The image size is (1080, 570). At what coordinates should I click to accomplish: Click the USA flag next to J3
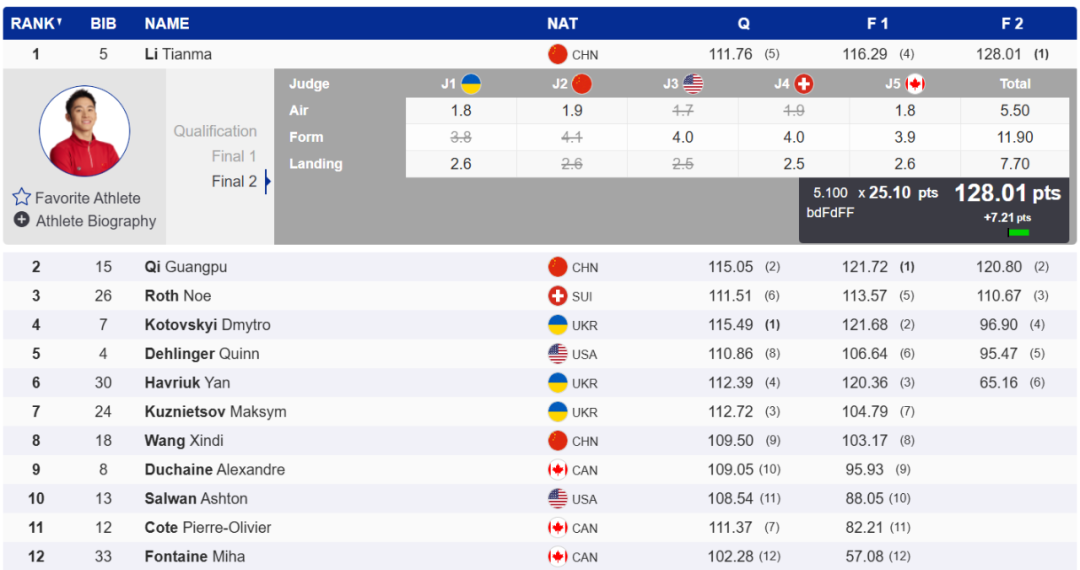point(693,84)
